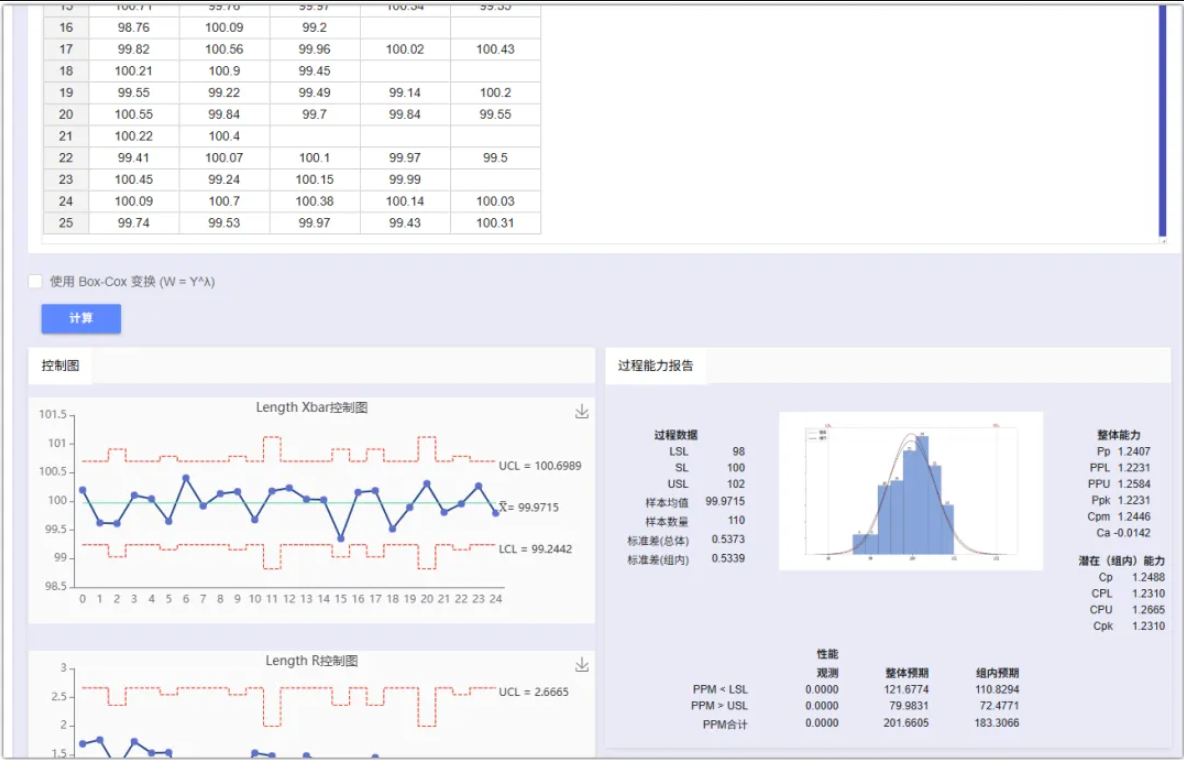Viewport: 1184px width, 760px height.
Task: Click the UCL = 100.6989 label
Action: coord(540,465)
